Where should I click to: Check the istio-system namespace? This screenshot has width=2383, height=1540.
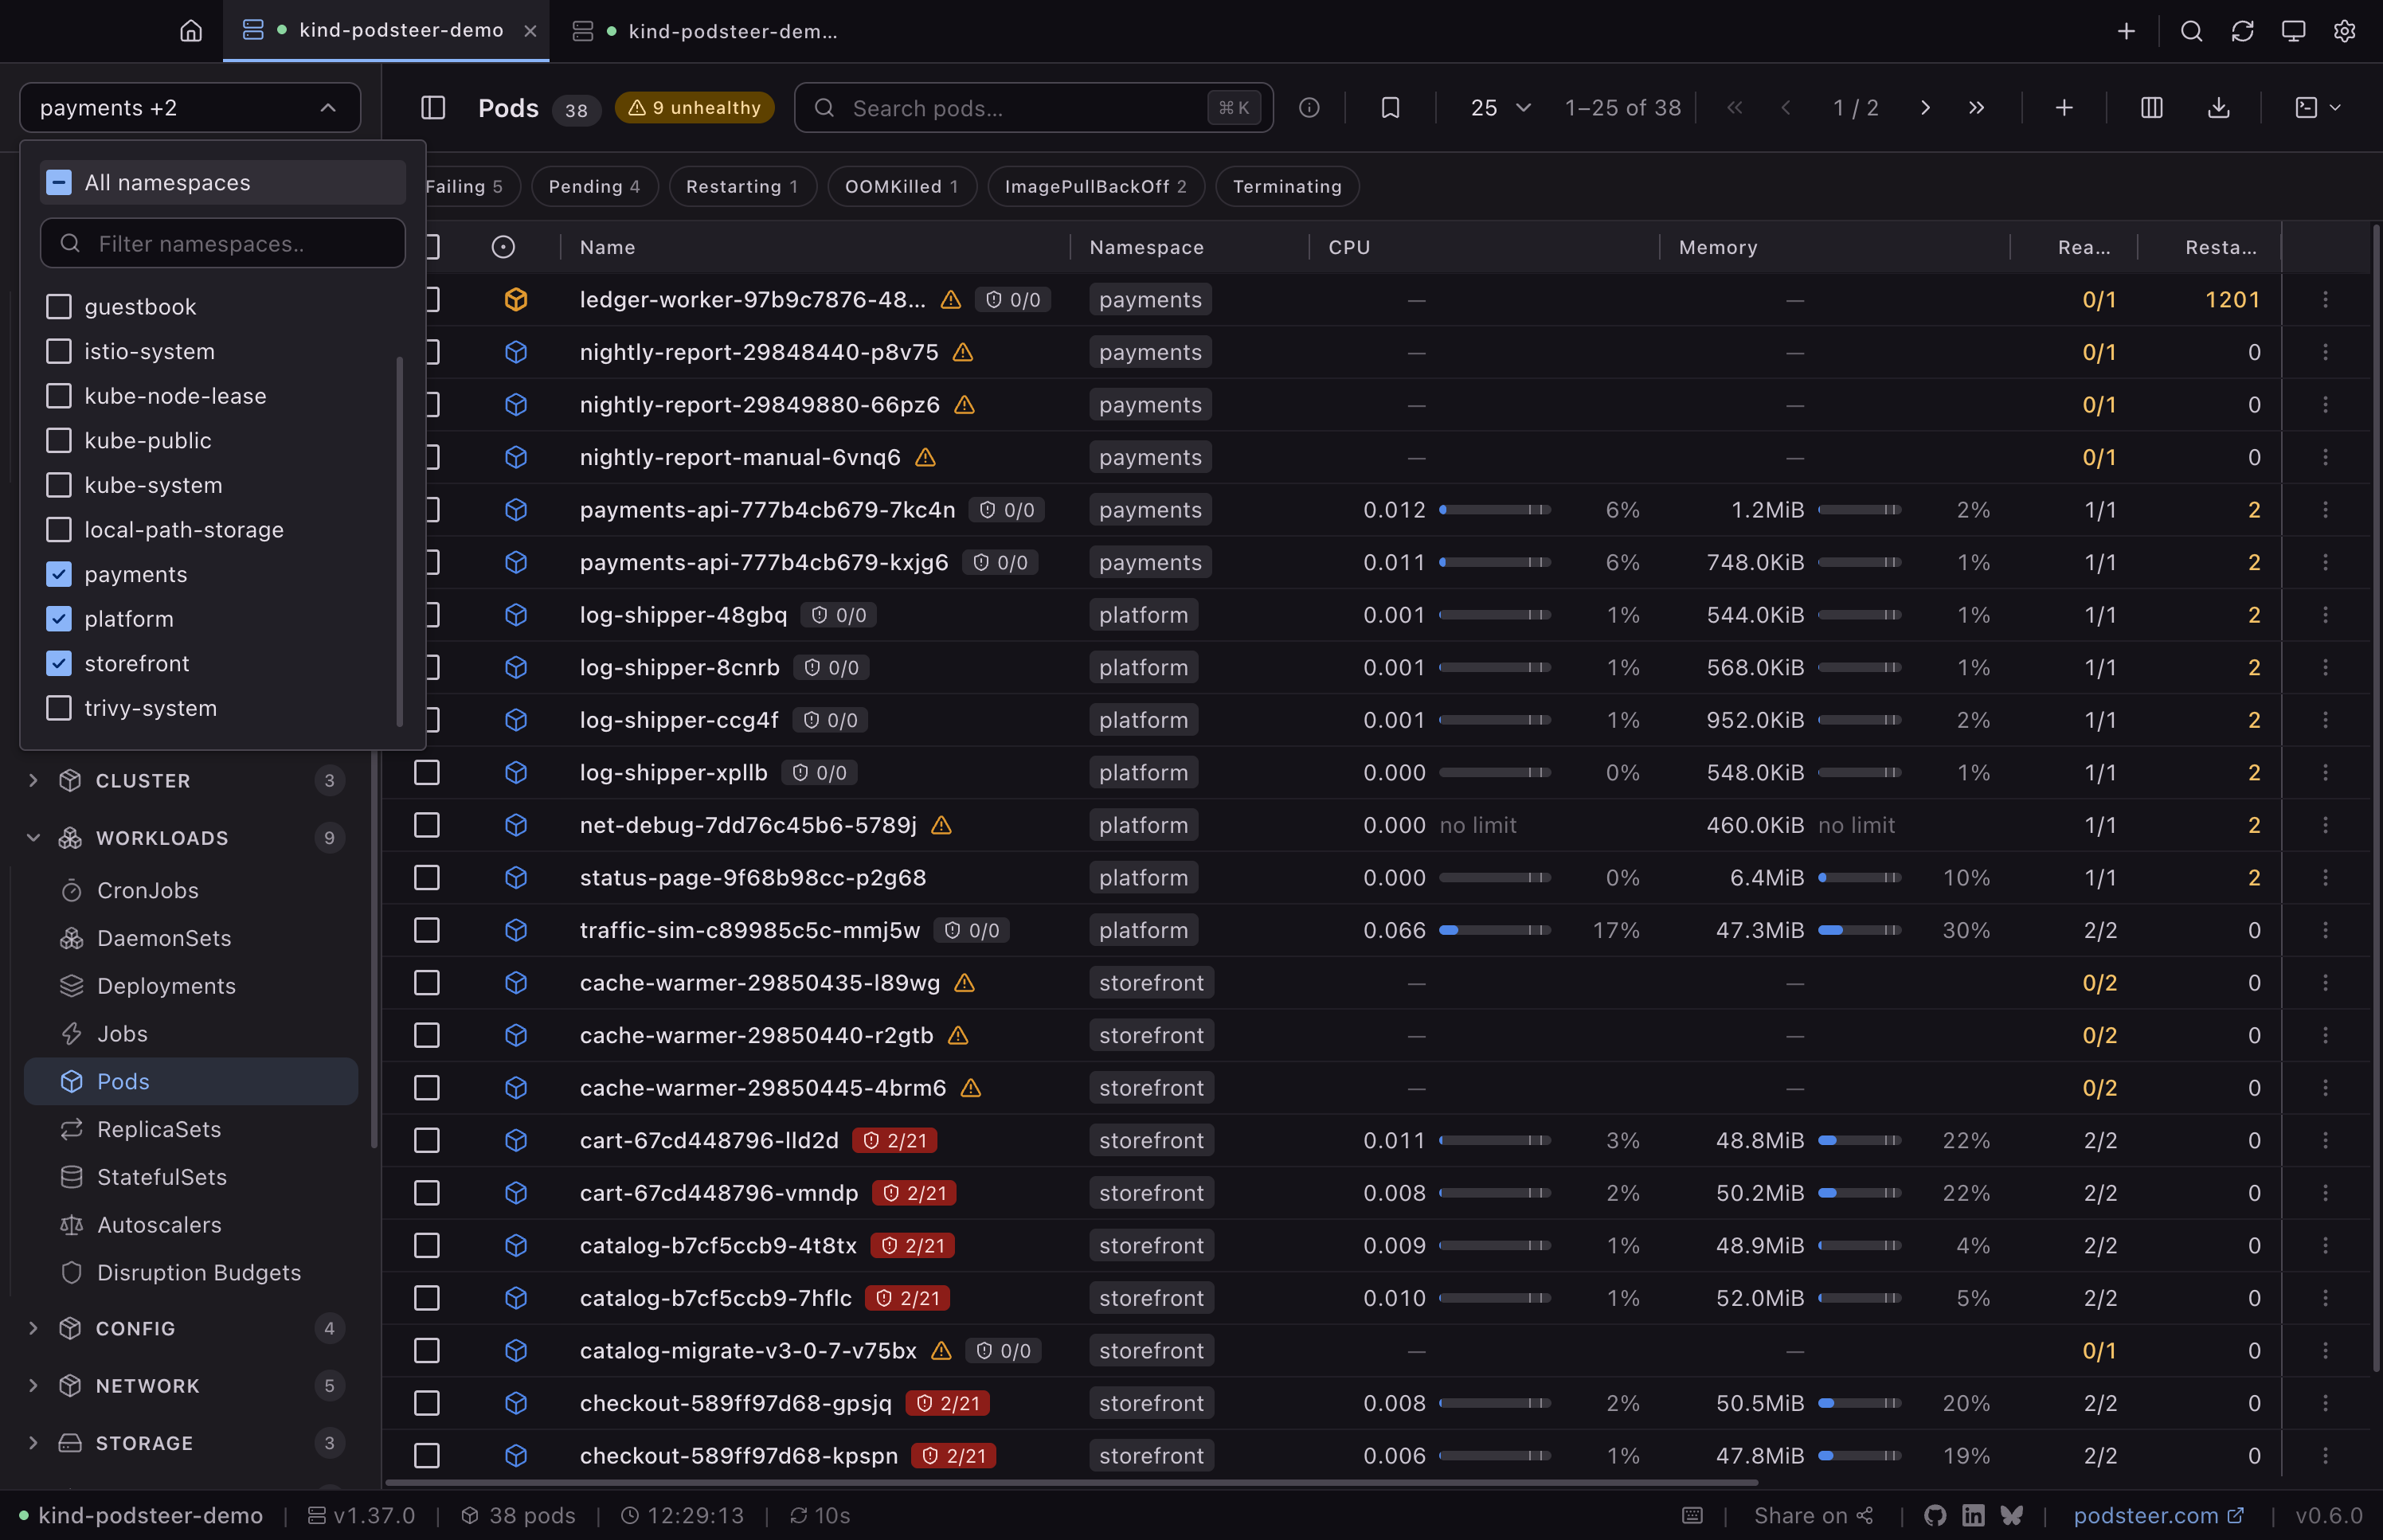(x=59, y=351)
